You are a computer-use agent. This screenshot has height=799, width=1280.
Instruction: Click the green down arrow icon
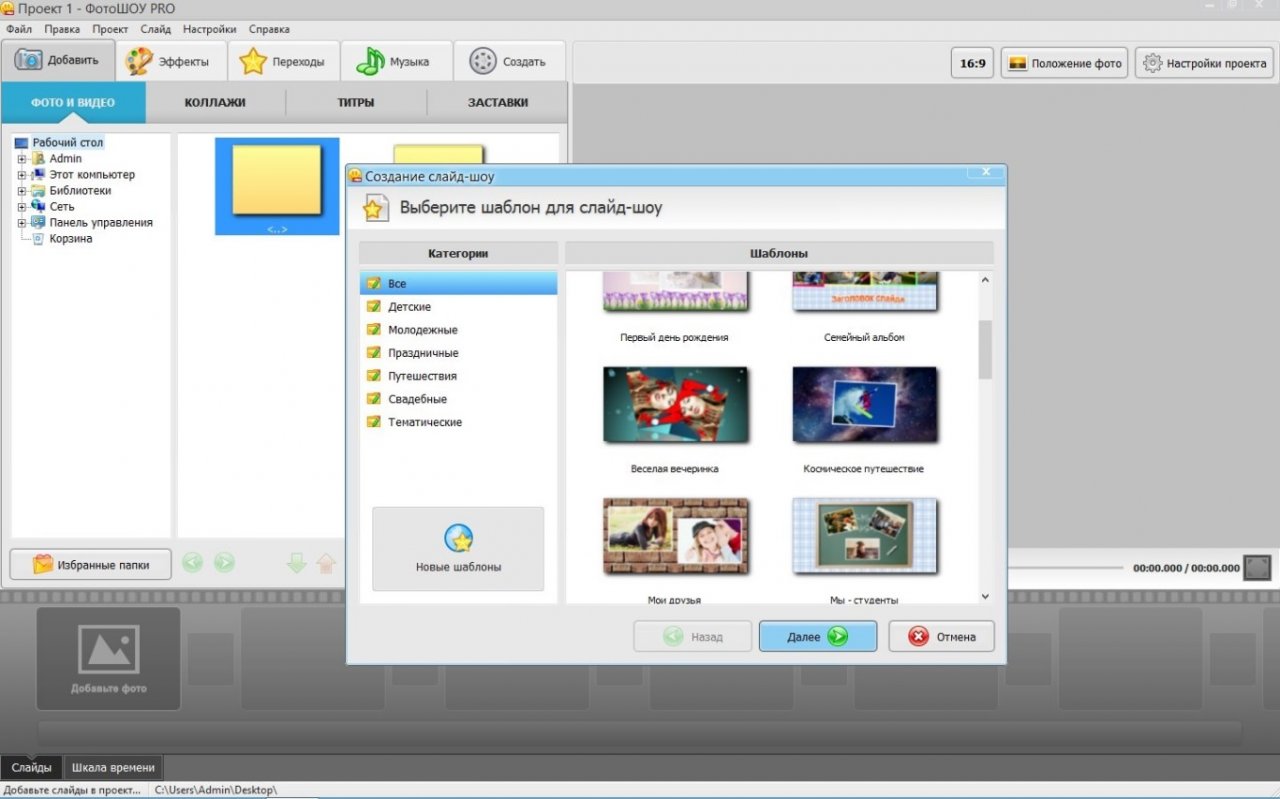click(x=296, y=563)
